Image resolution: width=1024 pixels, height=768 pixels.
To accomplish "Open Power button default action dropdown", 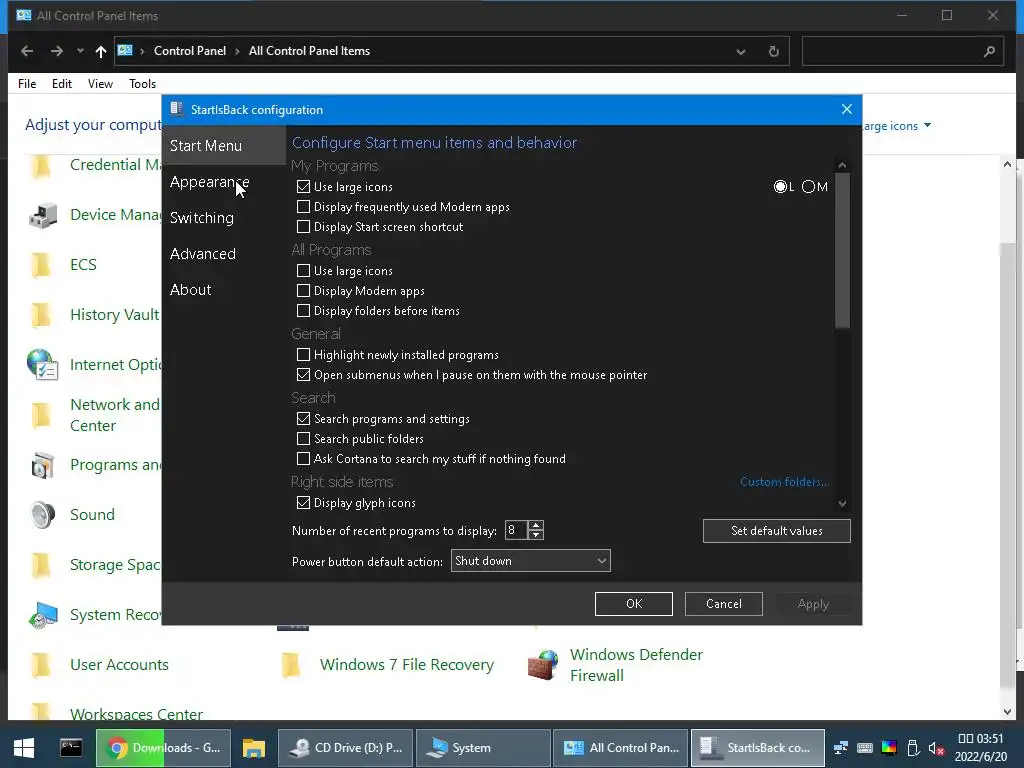I will click(530, 561).
